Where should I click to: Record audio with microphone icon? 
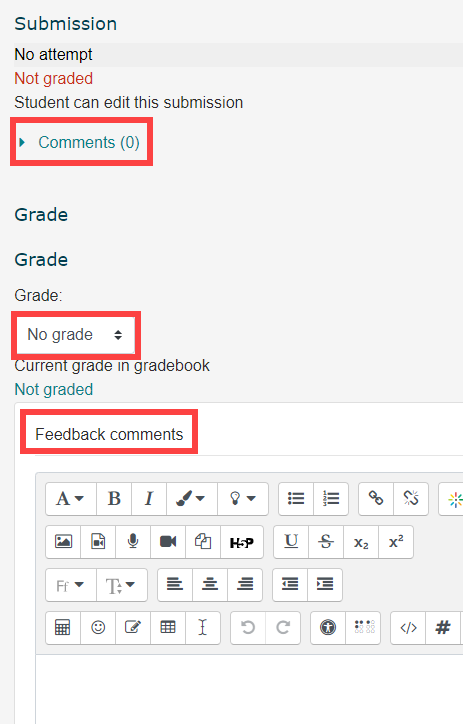coord(133,542)
